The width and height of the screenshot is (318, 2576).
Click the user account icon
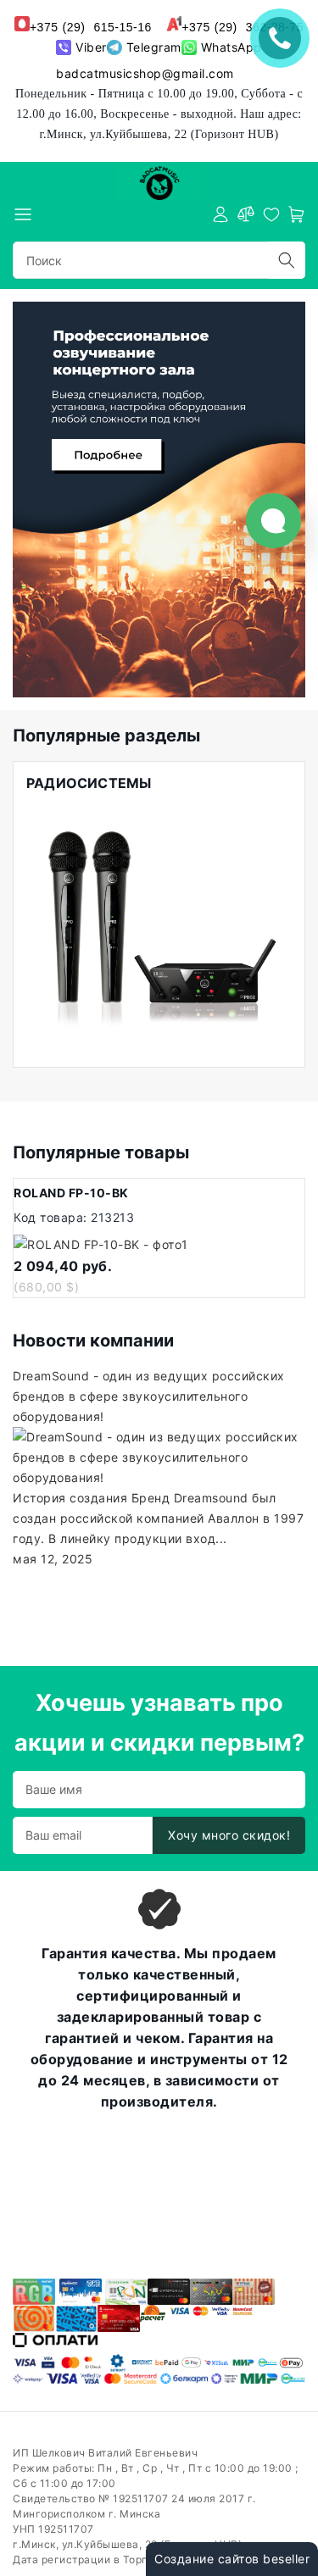click(220, 214)
